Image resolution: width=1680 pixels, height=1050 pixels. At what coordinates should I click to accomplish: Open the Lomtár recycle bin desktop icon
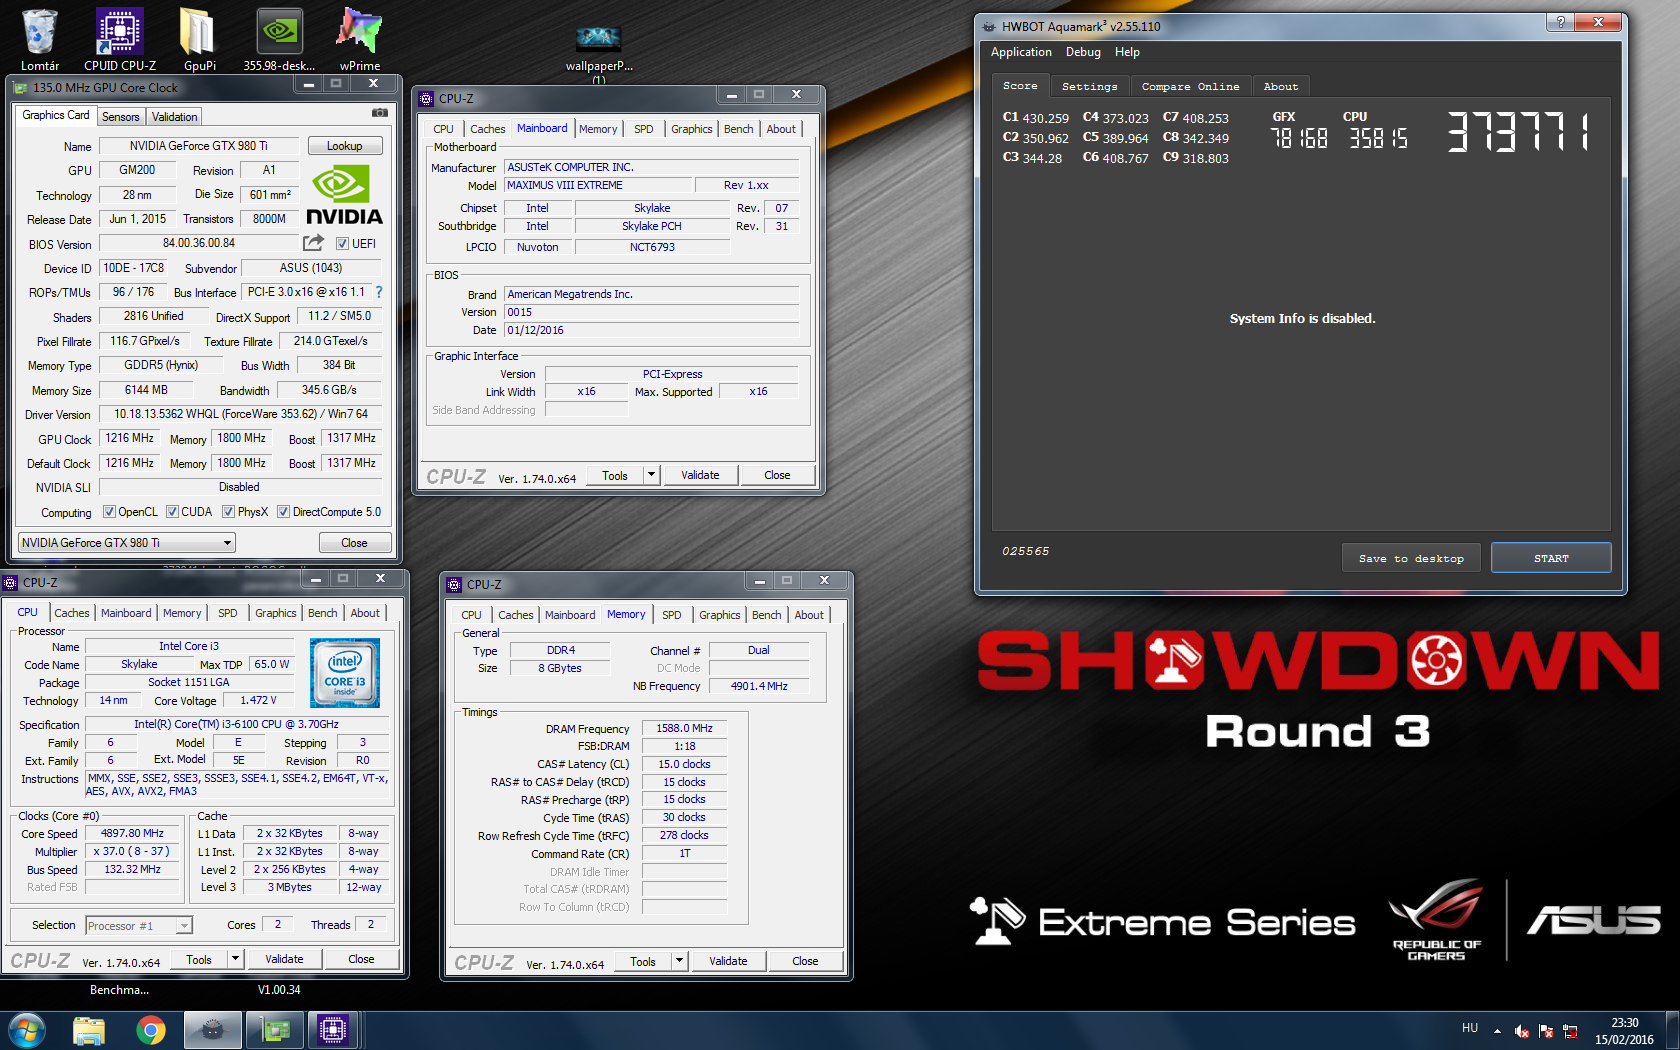pos(40,38)
